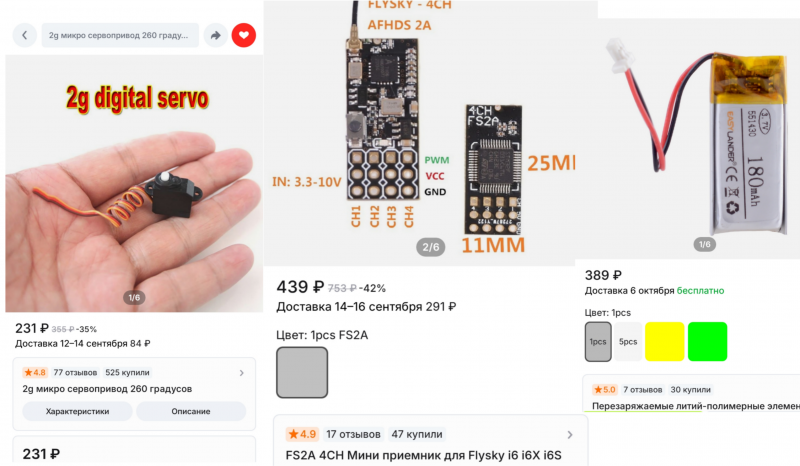Open the servo's 77 отзывов reviews
800x466 pixels.
point(76,373)
